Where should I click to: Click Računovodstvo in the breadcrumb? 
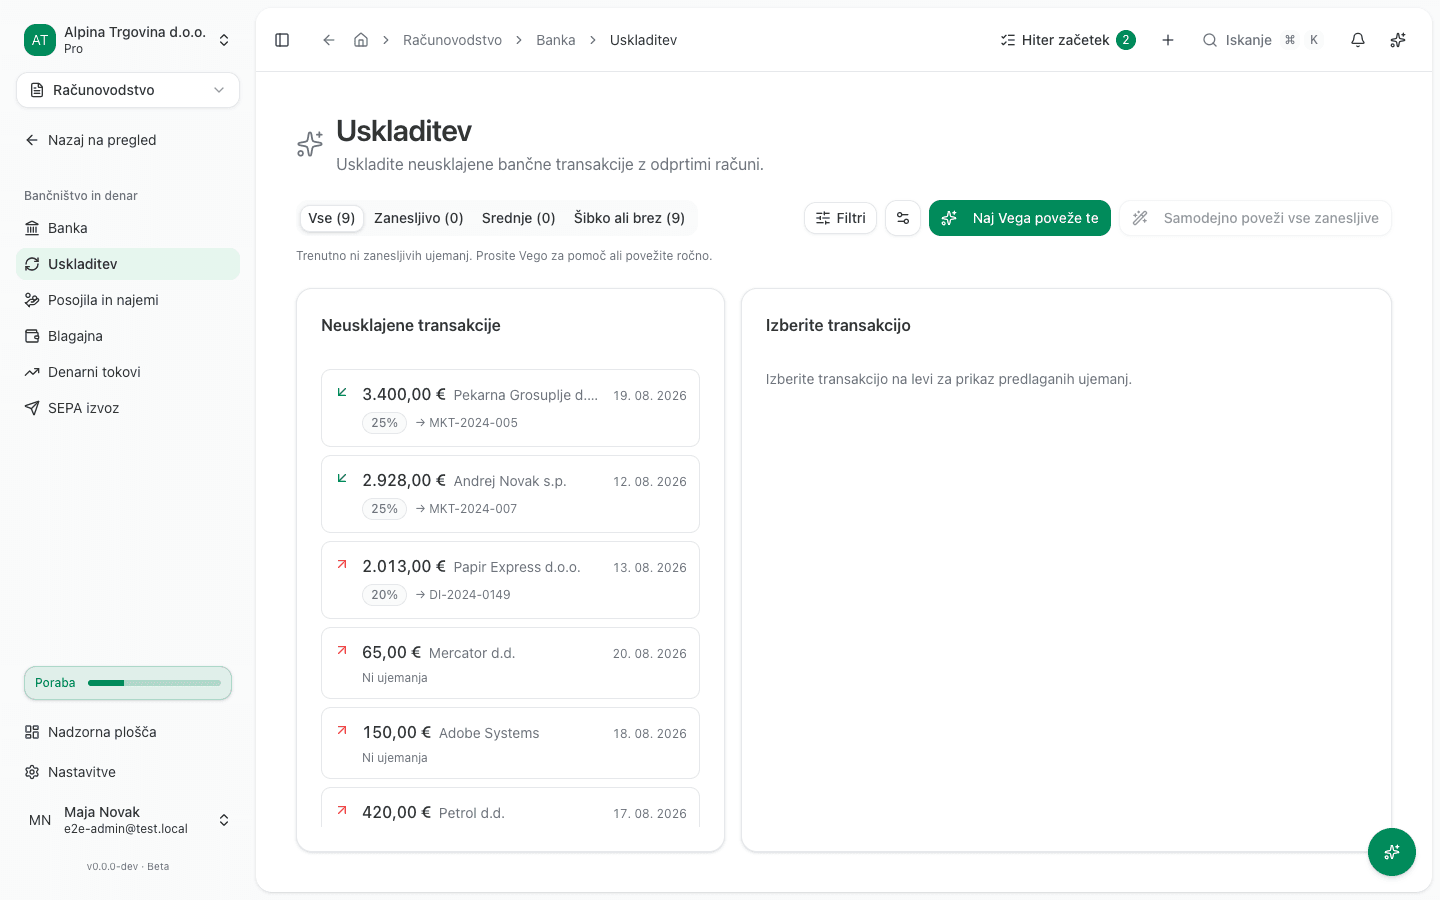tap(453, 40)
